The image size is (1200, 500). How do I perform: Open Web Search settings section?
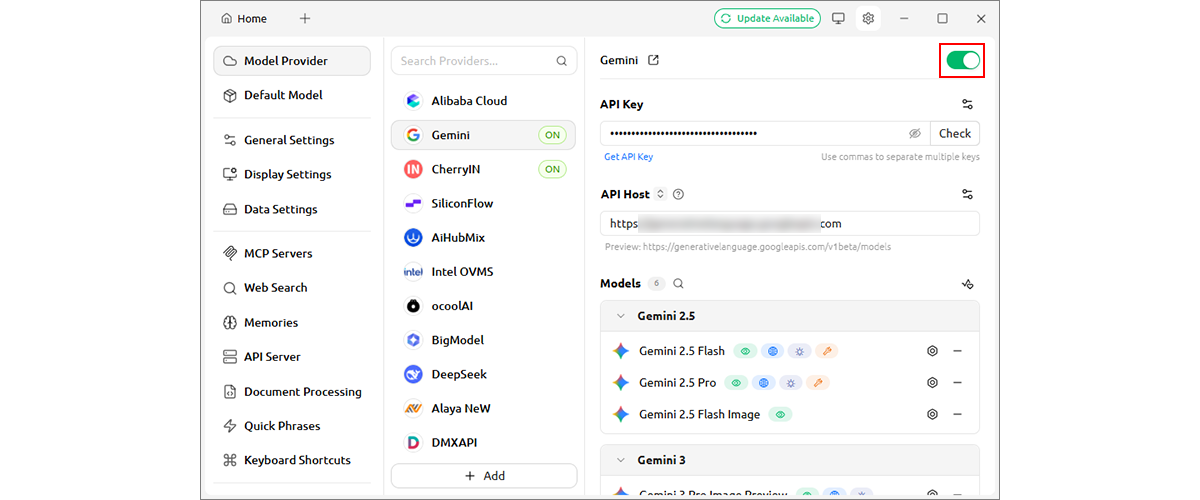(292, 288)
